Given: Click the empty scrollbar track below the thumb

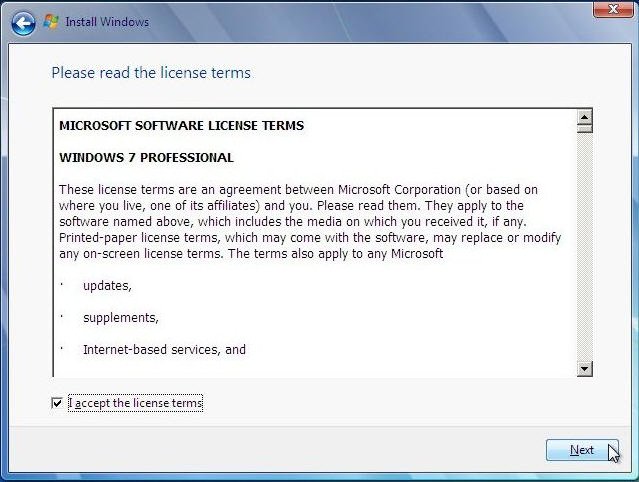Looking at the screenshot, I should click(585, 250).
